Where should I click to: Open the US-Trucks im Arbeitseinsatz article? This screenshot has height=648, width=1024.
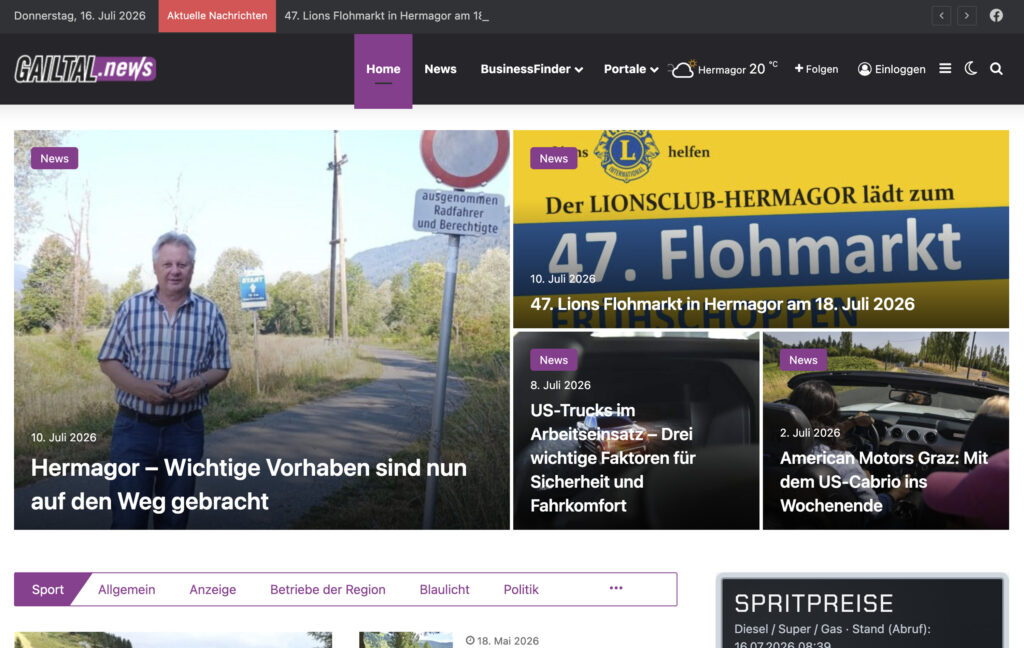[x=613, y=458]
